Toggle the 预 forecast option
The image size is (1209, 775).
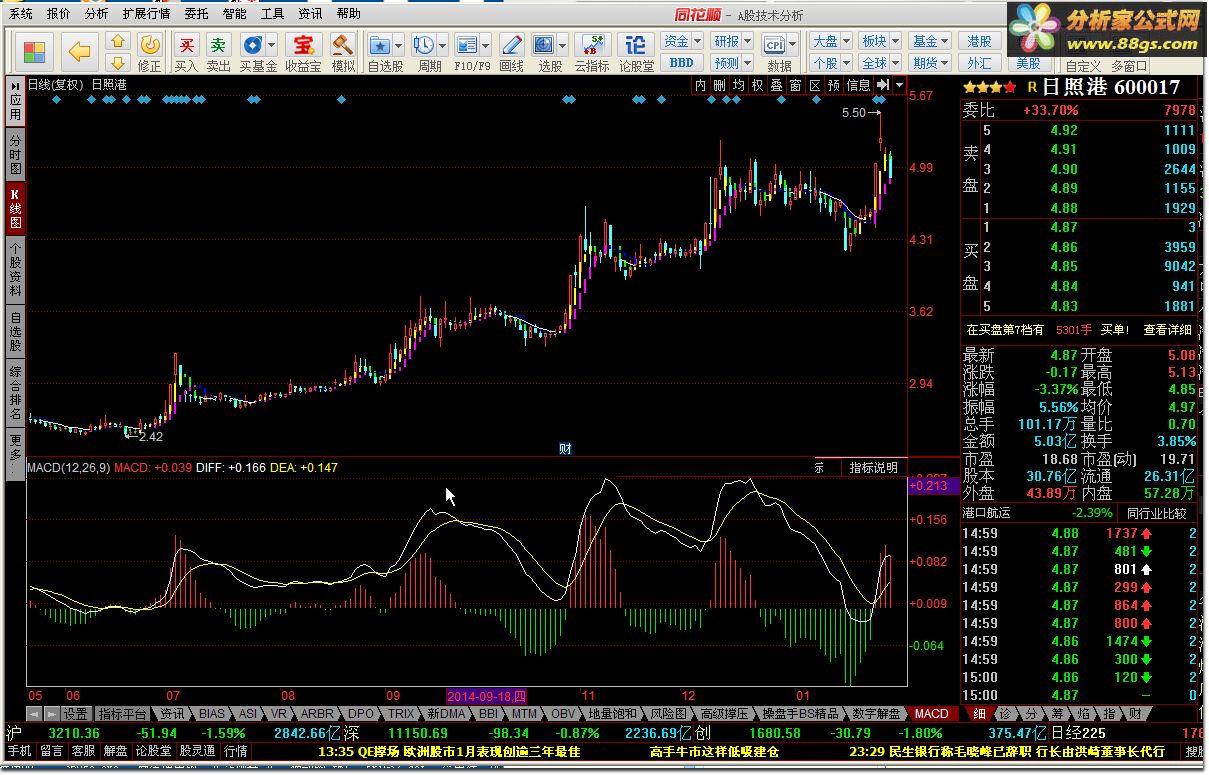834,86
